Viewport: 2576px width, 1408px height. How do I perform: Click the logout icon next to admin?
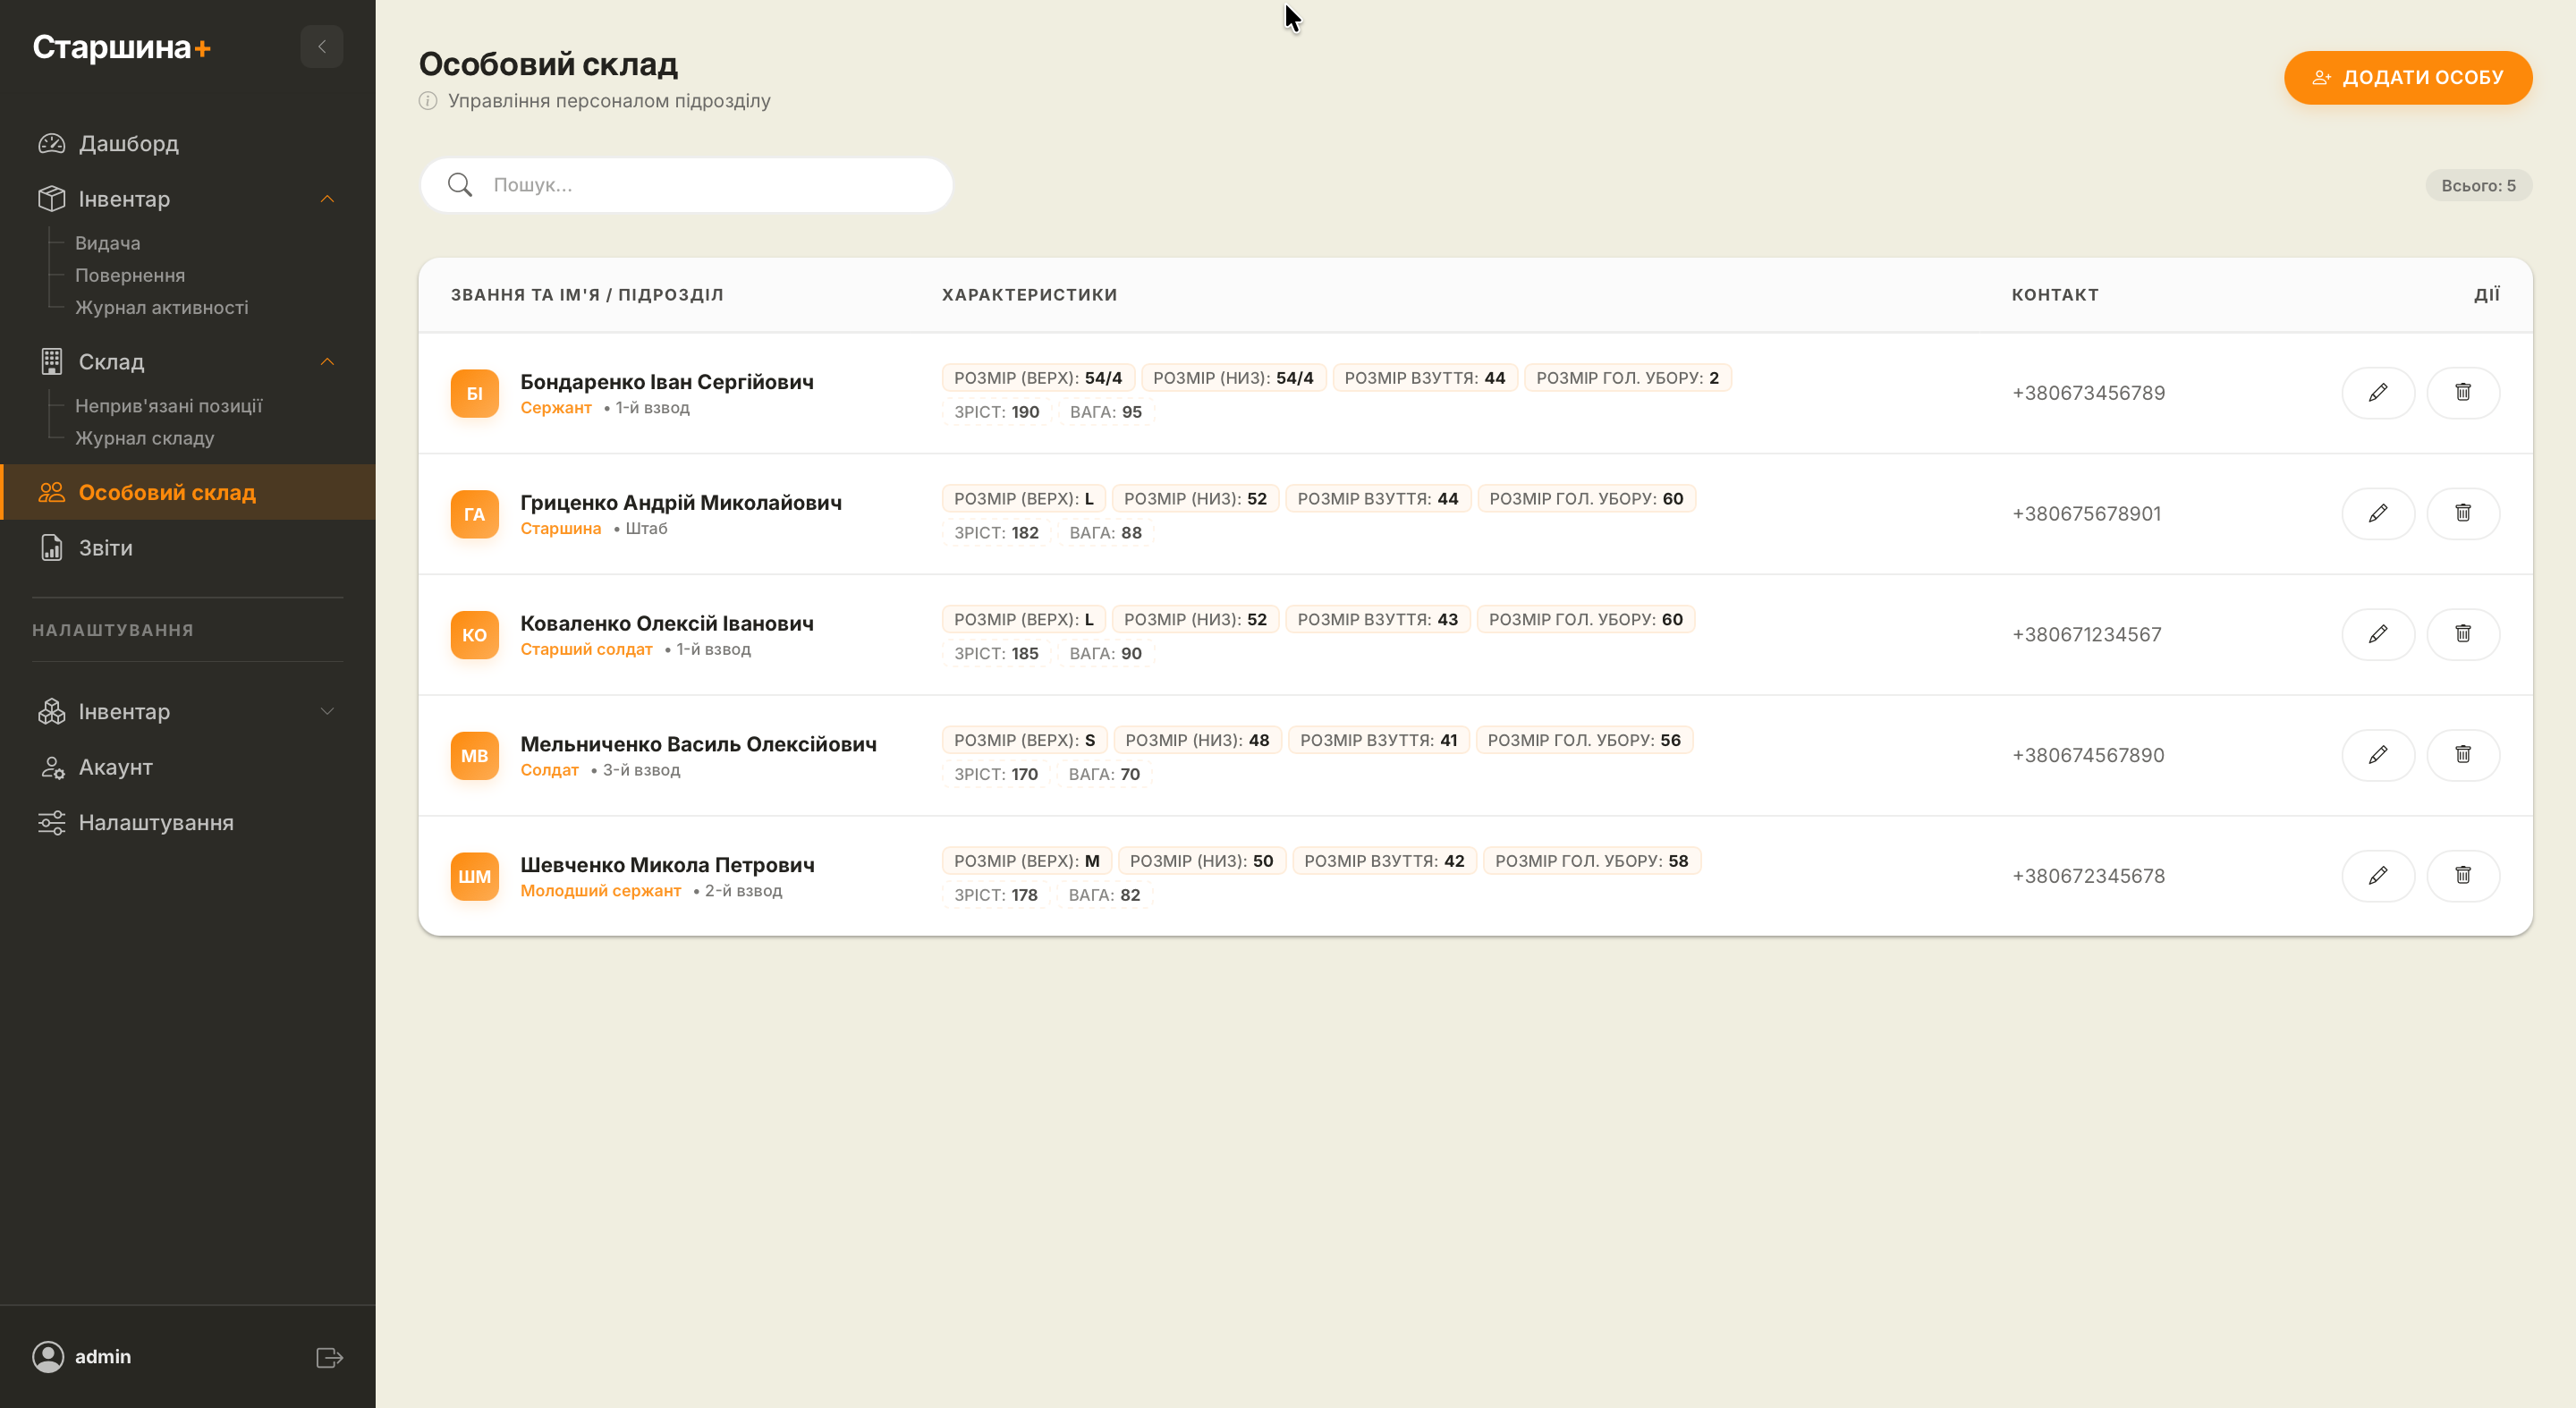(329, 1357)
